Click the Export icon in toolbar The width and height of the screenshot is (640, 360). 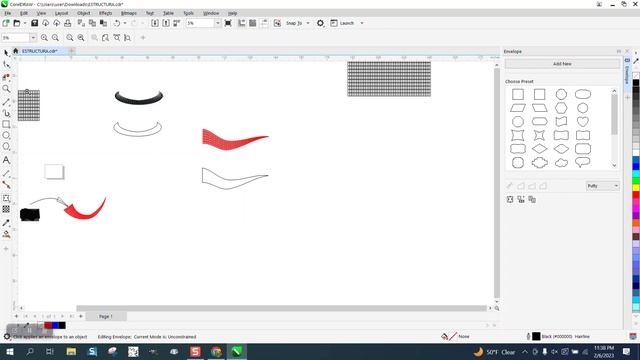166,23
